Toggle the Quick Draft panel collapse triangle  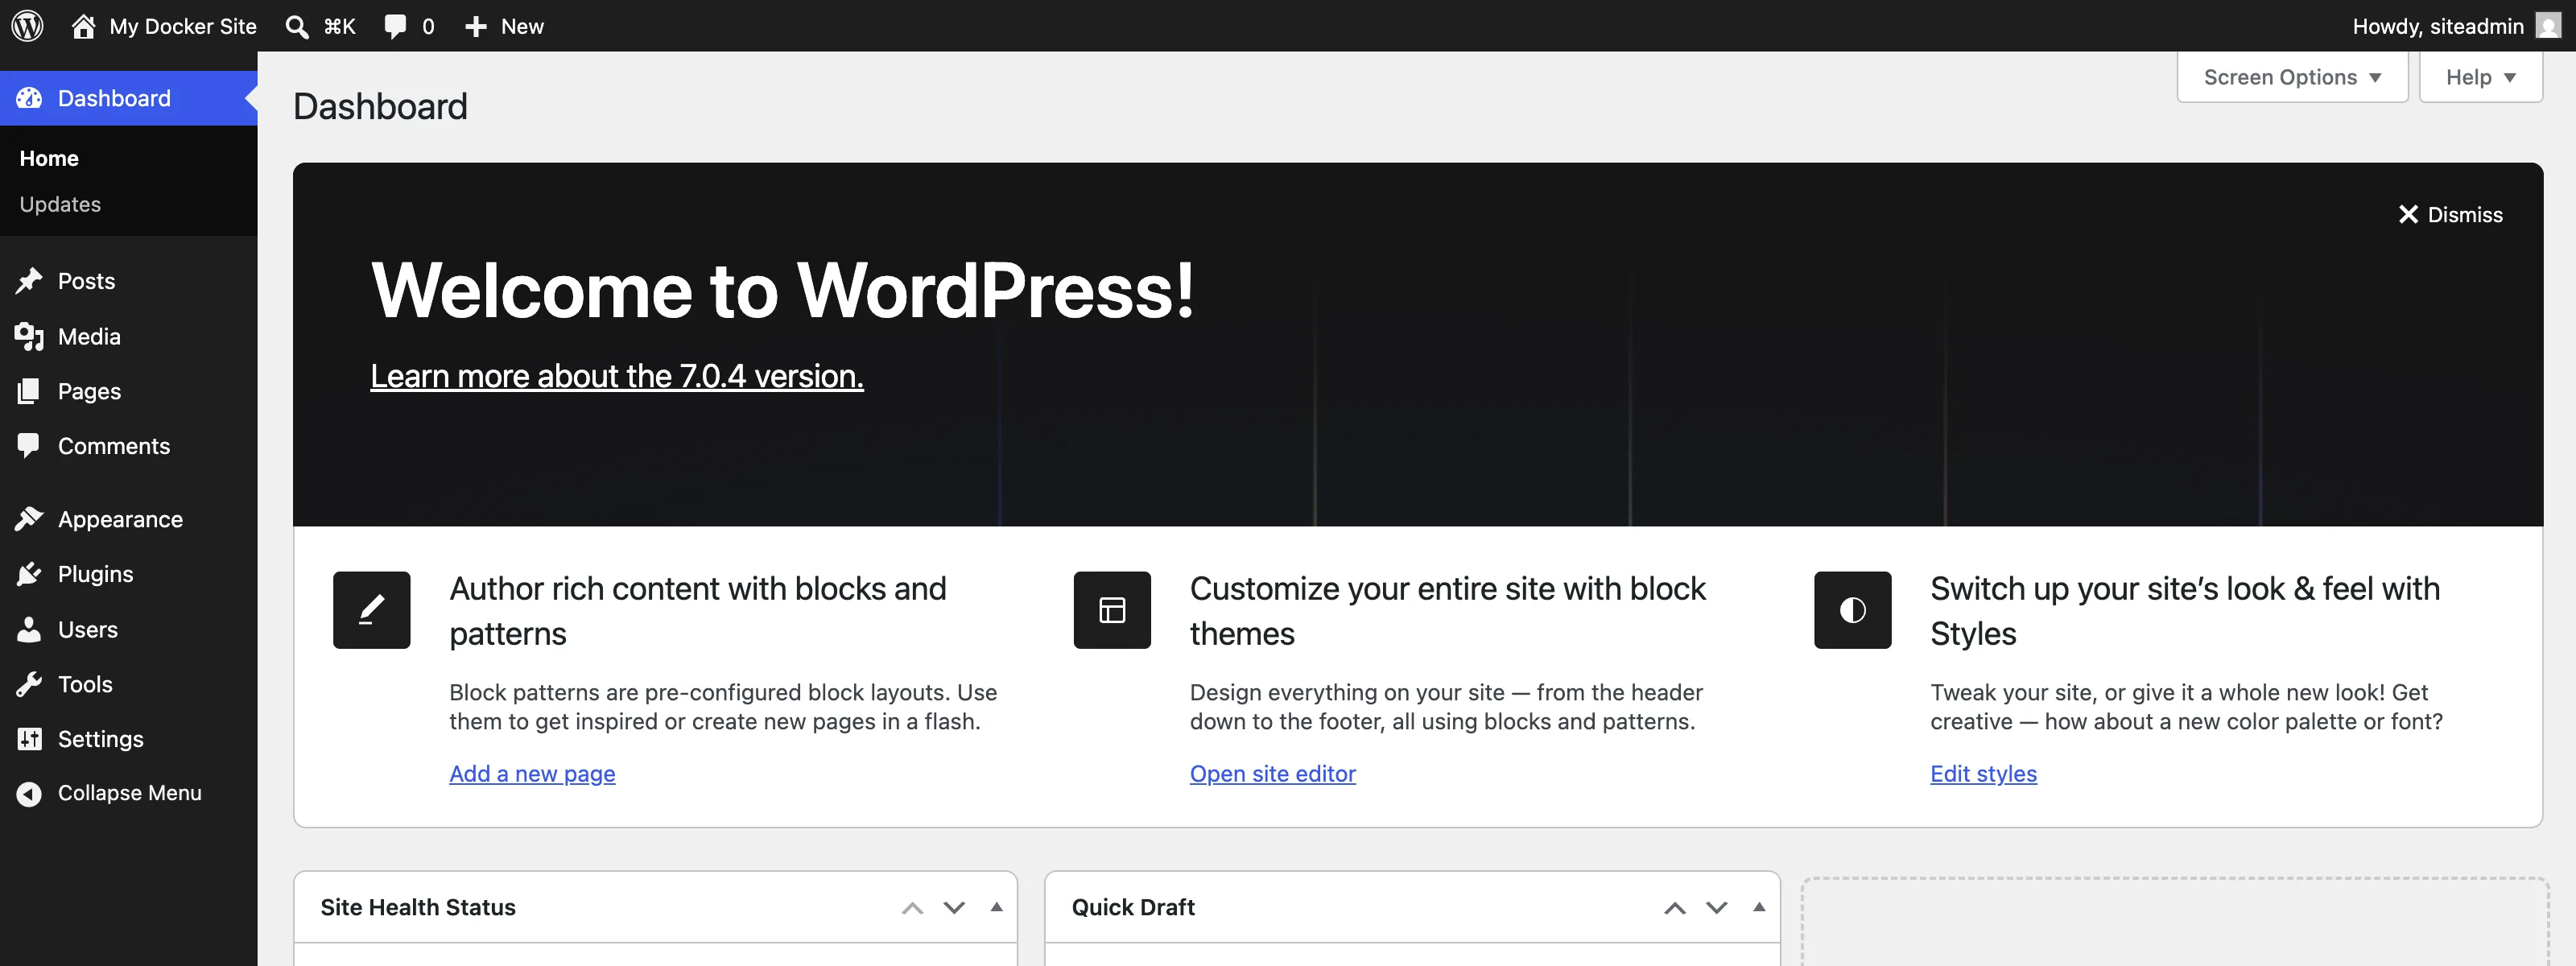coord(1759,907)
